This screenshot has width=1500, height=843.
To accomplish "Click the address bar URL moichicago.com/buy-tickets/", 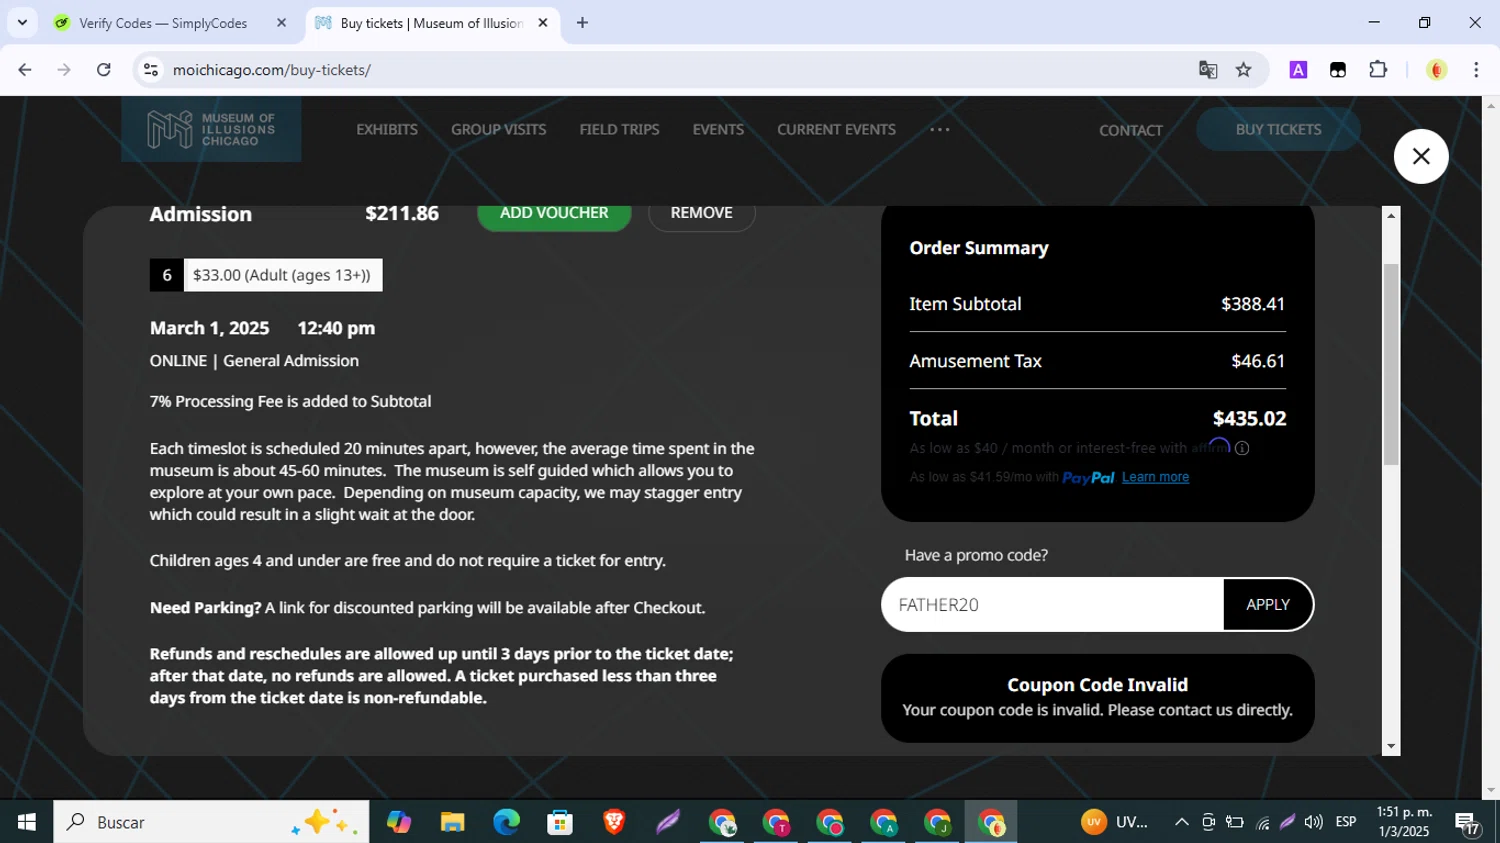I will (x=272, y=70).
